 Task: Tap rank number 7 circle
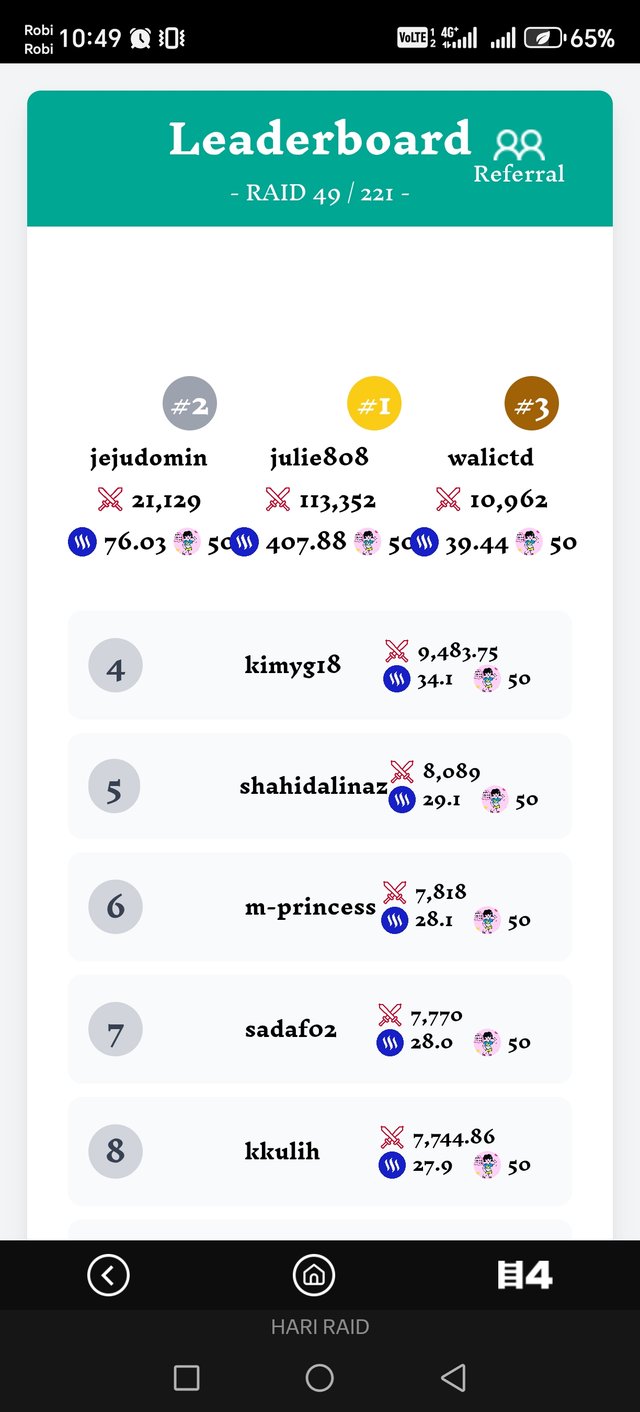(115, 1030)
